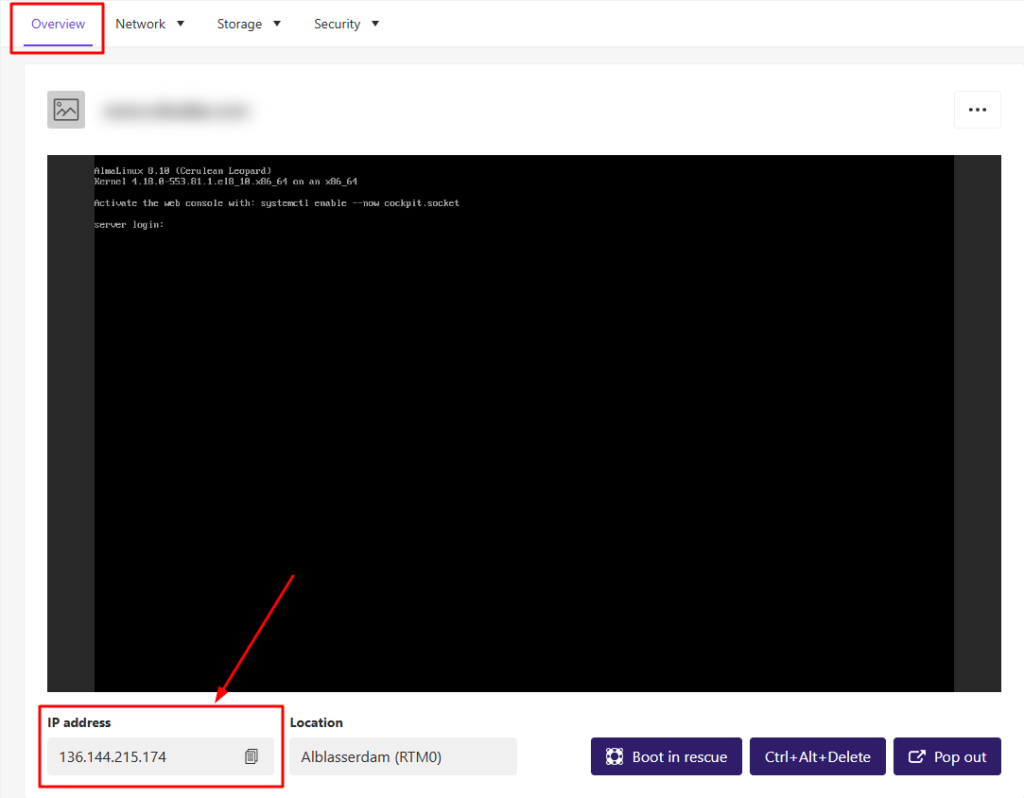Click the external-link icon on Pop out
This screenshot has width=1024, height=798.
coord(916,757)
